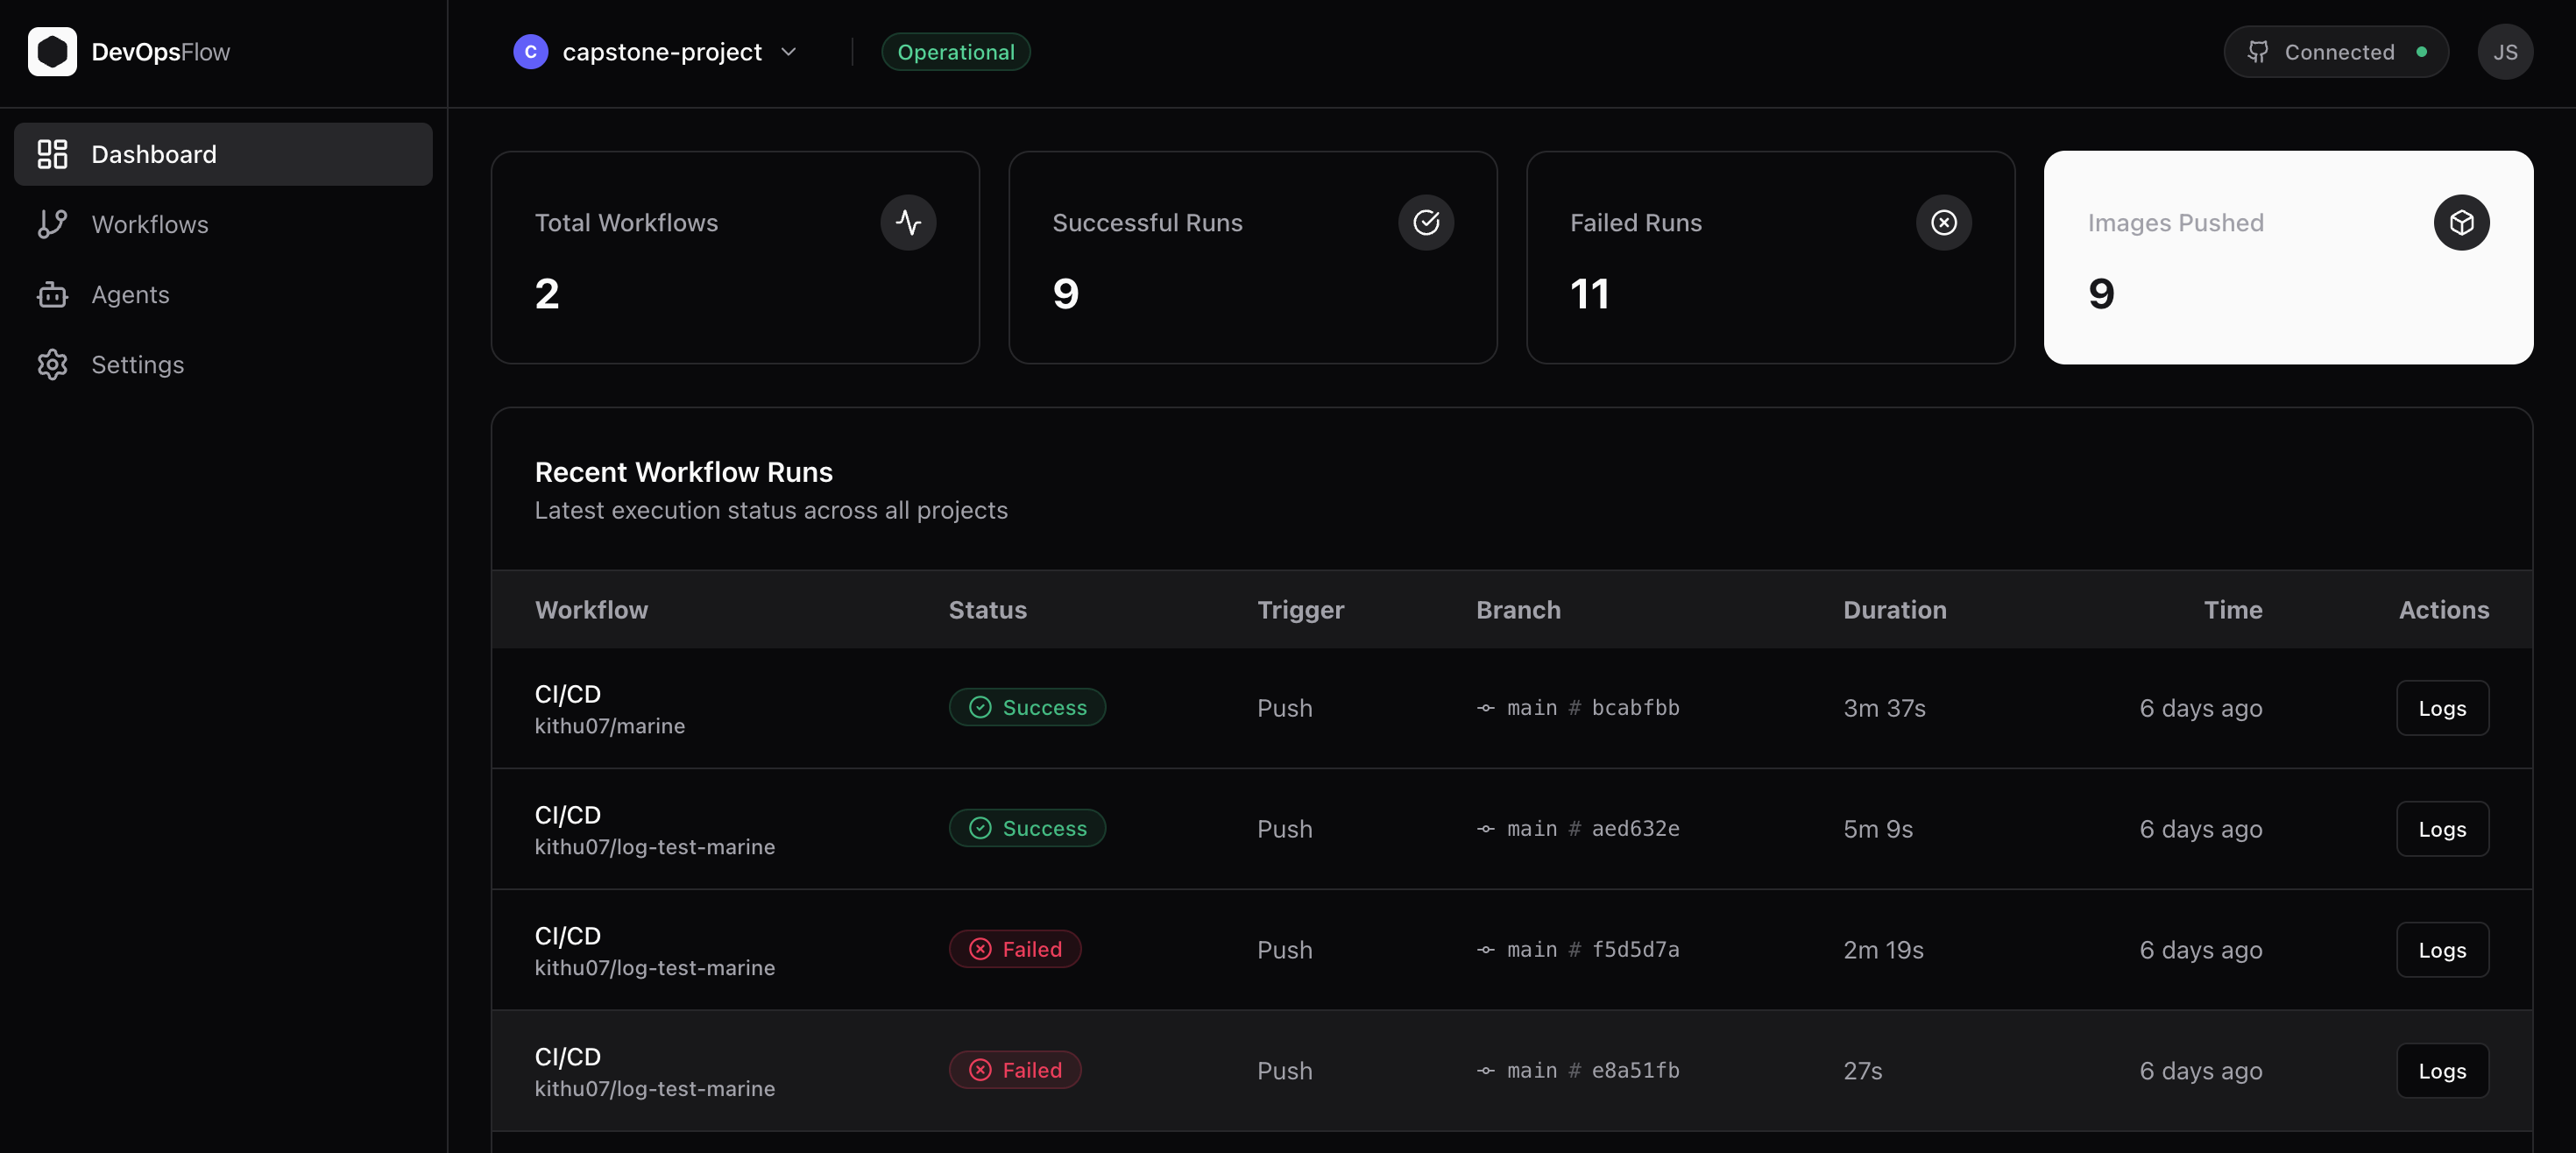
Task: Click the Settings gear icon
Action: pos(52,364)
